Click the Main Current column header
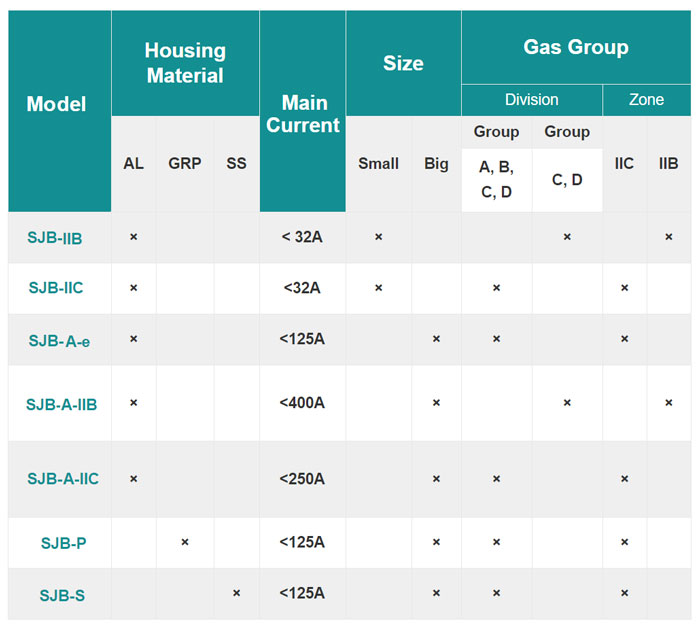 pyautogui.click(x=303, y=114)
